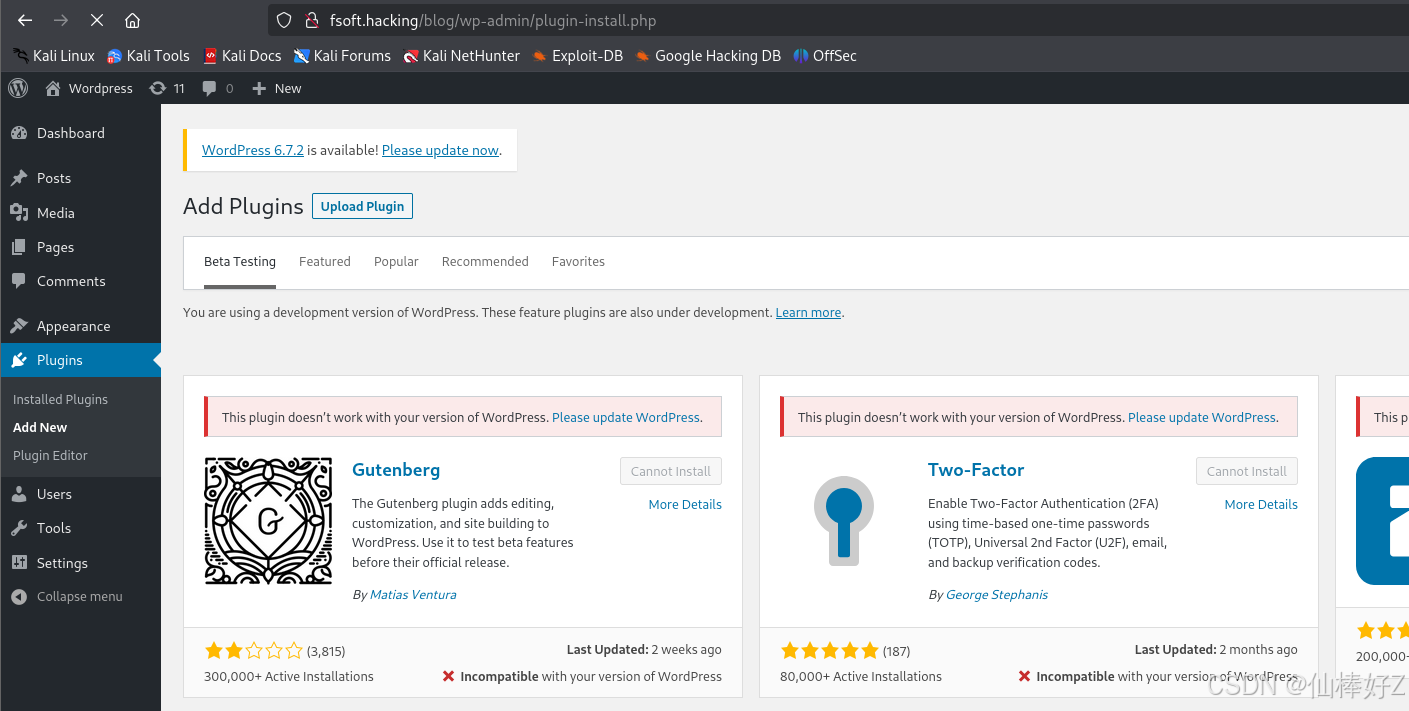
Task: Stop page loading with the X button
Action: (x=97, y=20)
